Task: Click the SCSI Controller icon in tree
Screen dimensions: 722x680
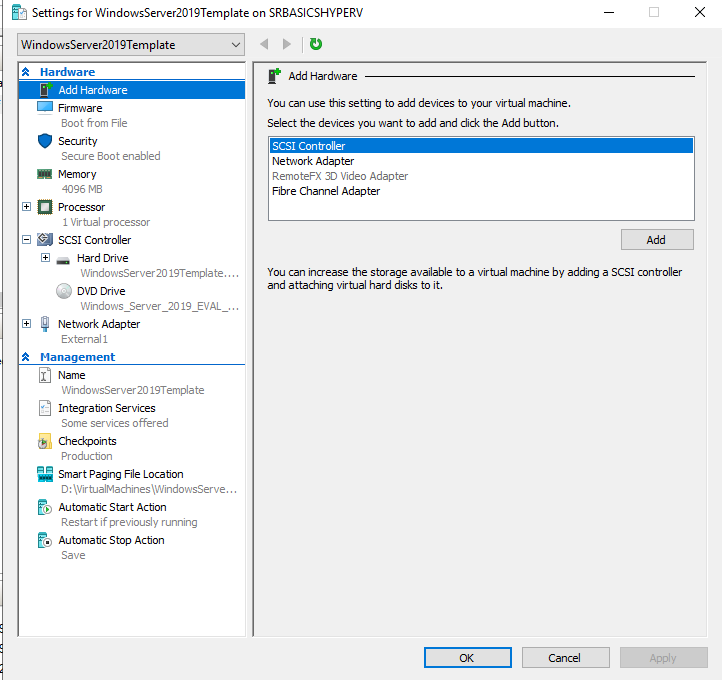Action: [45, 240]
